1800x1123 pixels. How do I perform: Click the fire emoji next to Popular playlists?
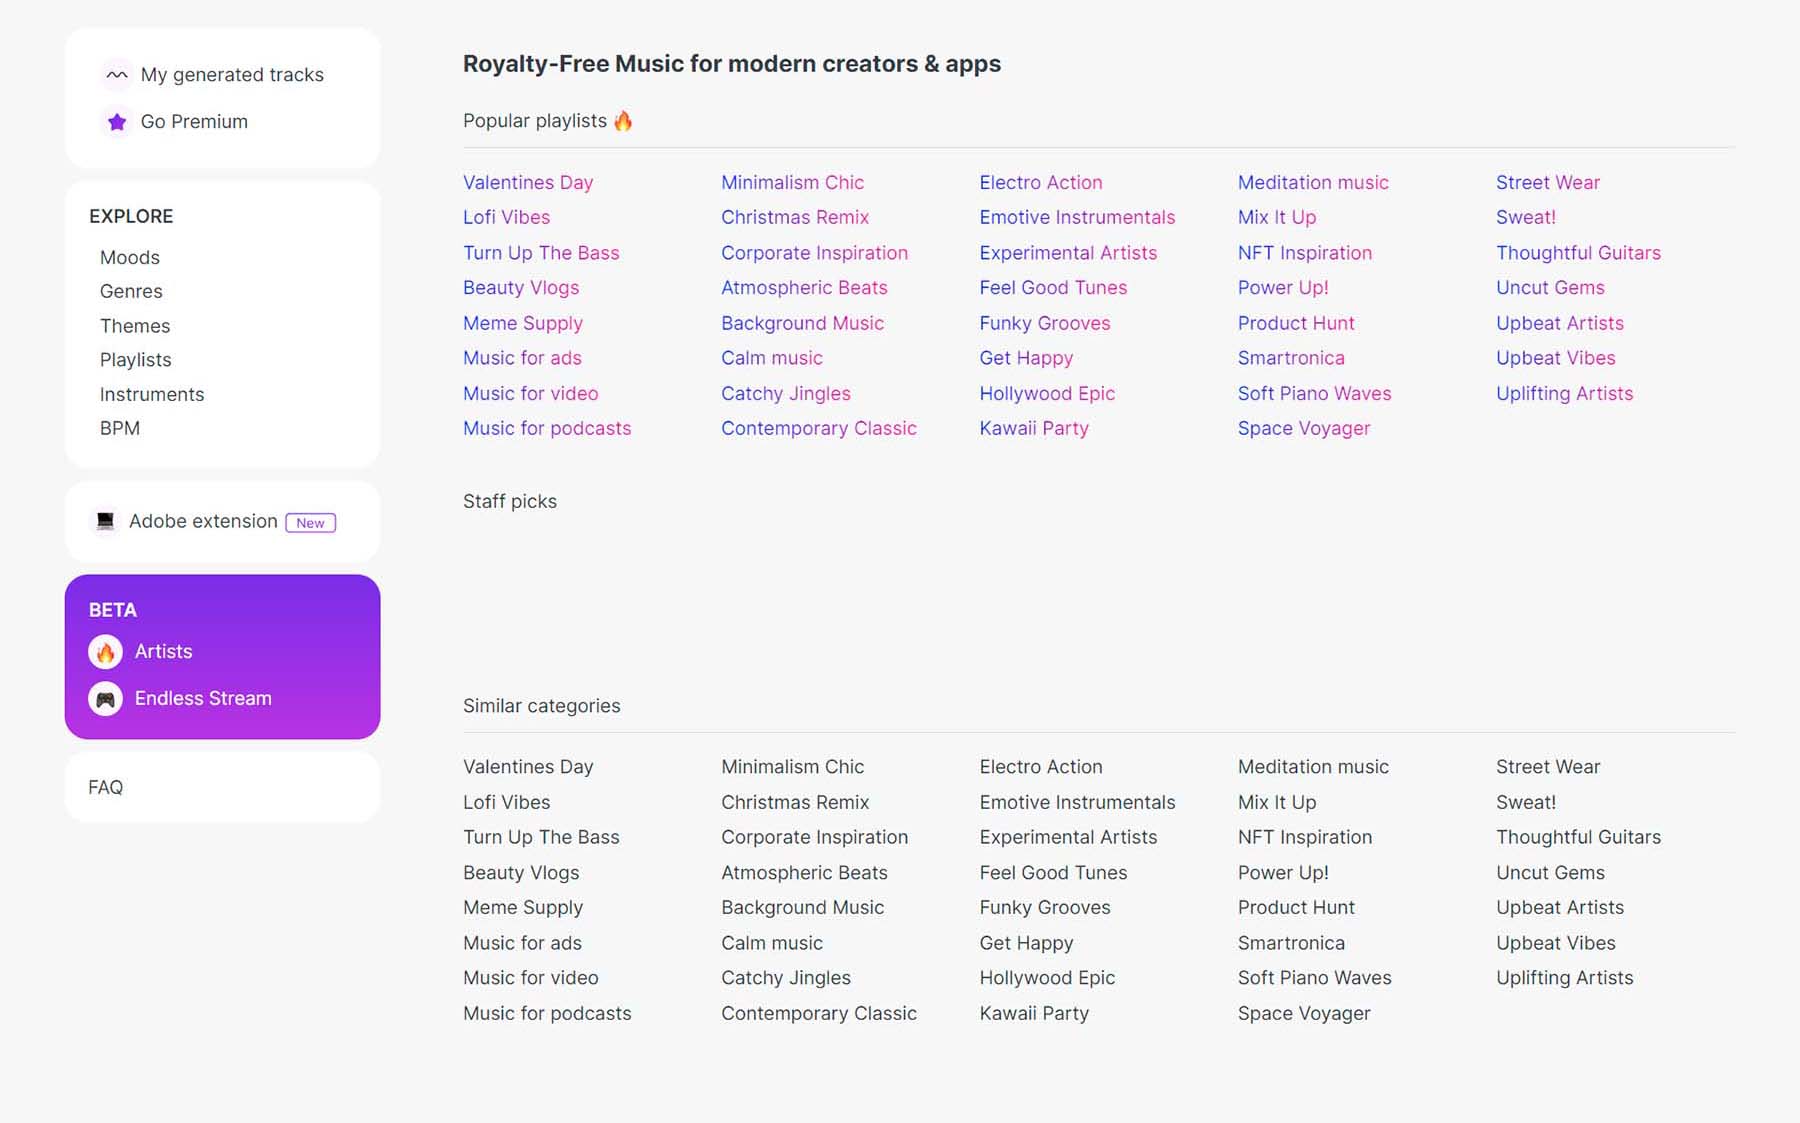[623, 119]
